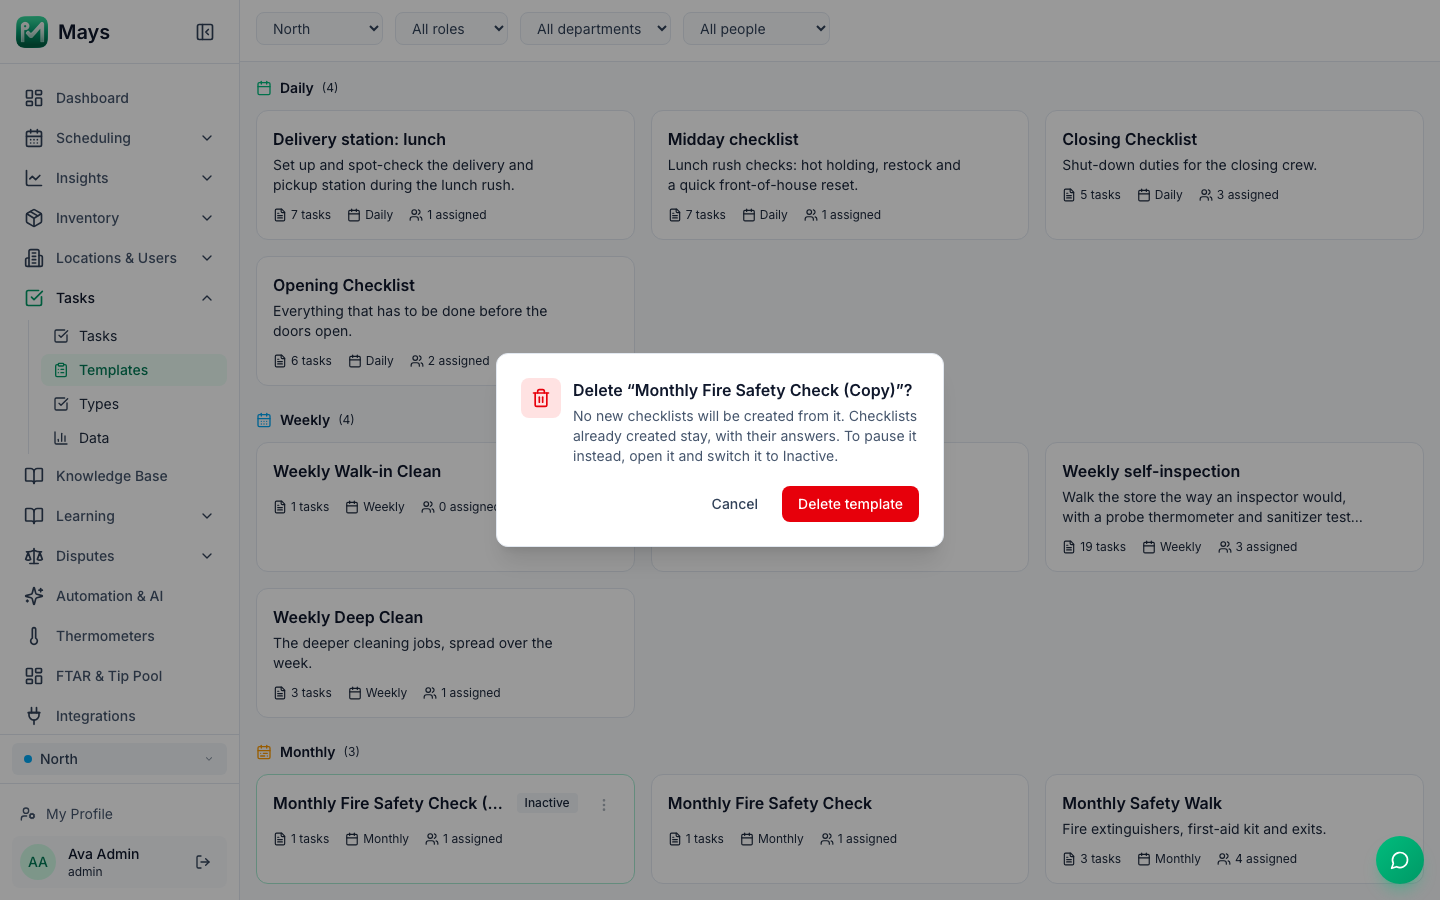Open the Data sub-item
The width and height of the screenshot is (1440, 900).
click(x=134, y=438)
